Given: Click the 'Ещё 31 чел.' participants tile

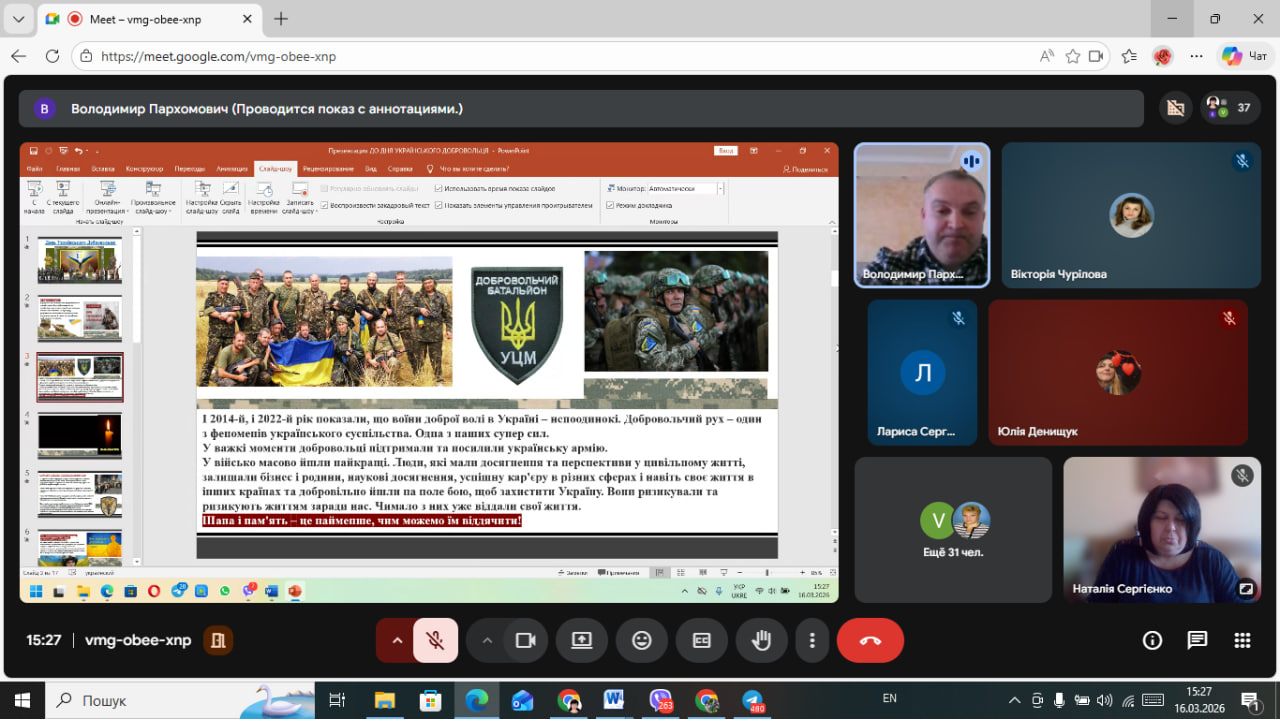Looking at the screenshot, I should pos(953,530).
